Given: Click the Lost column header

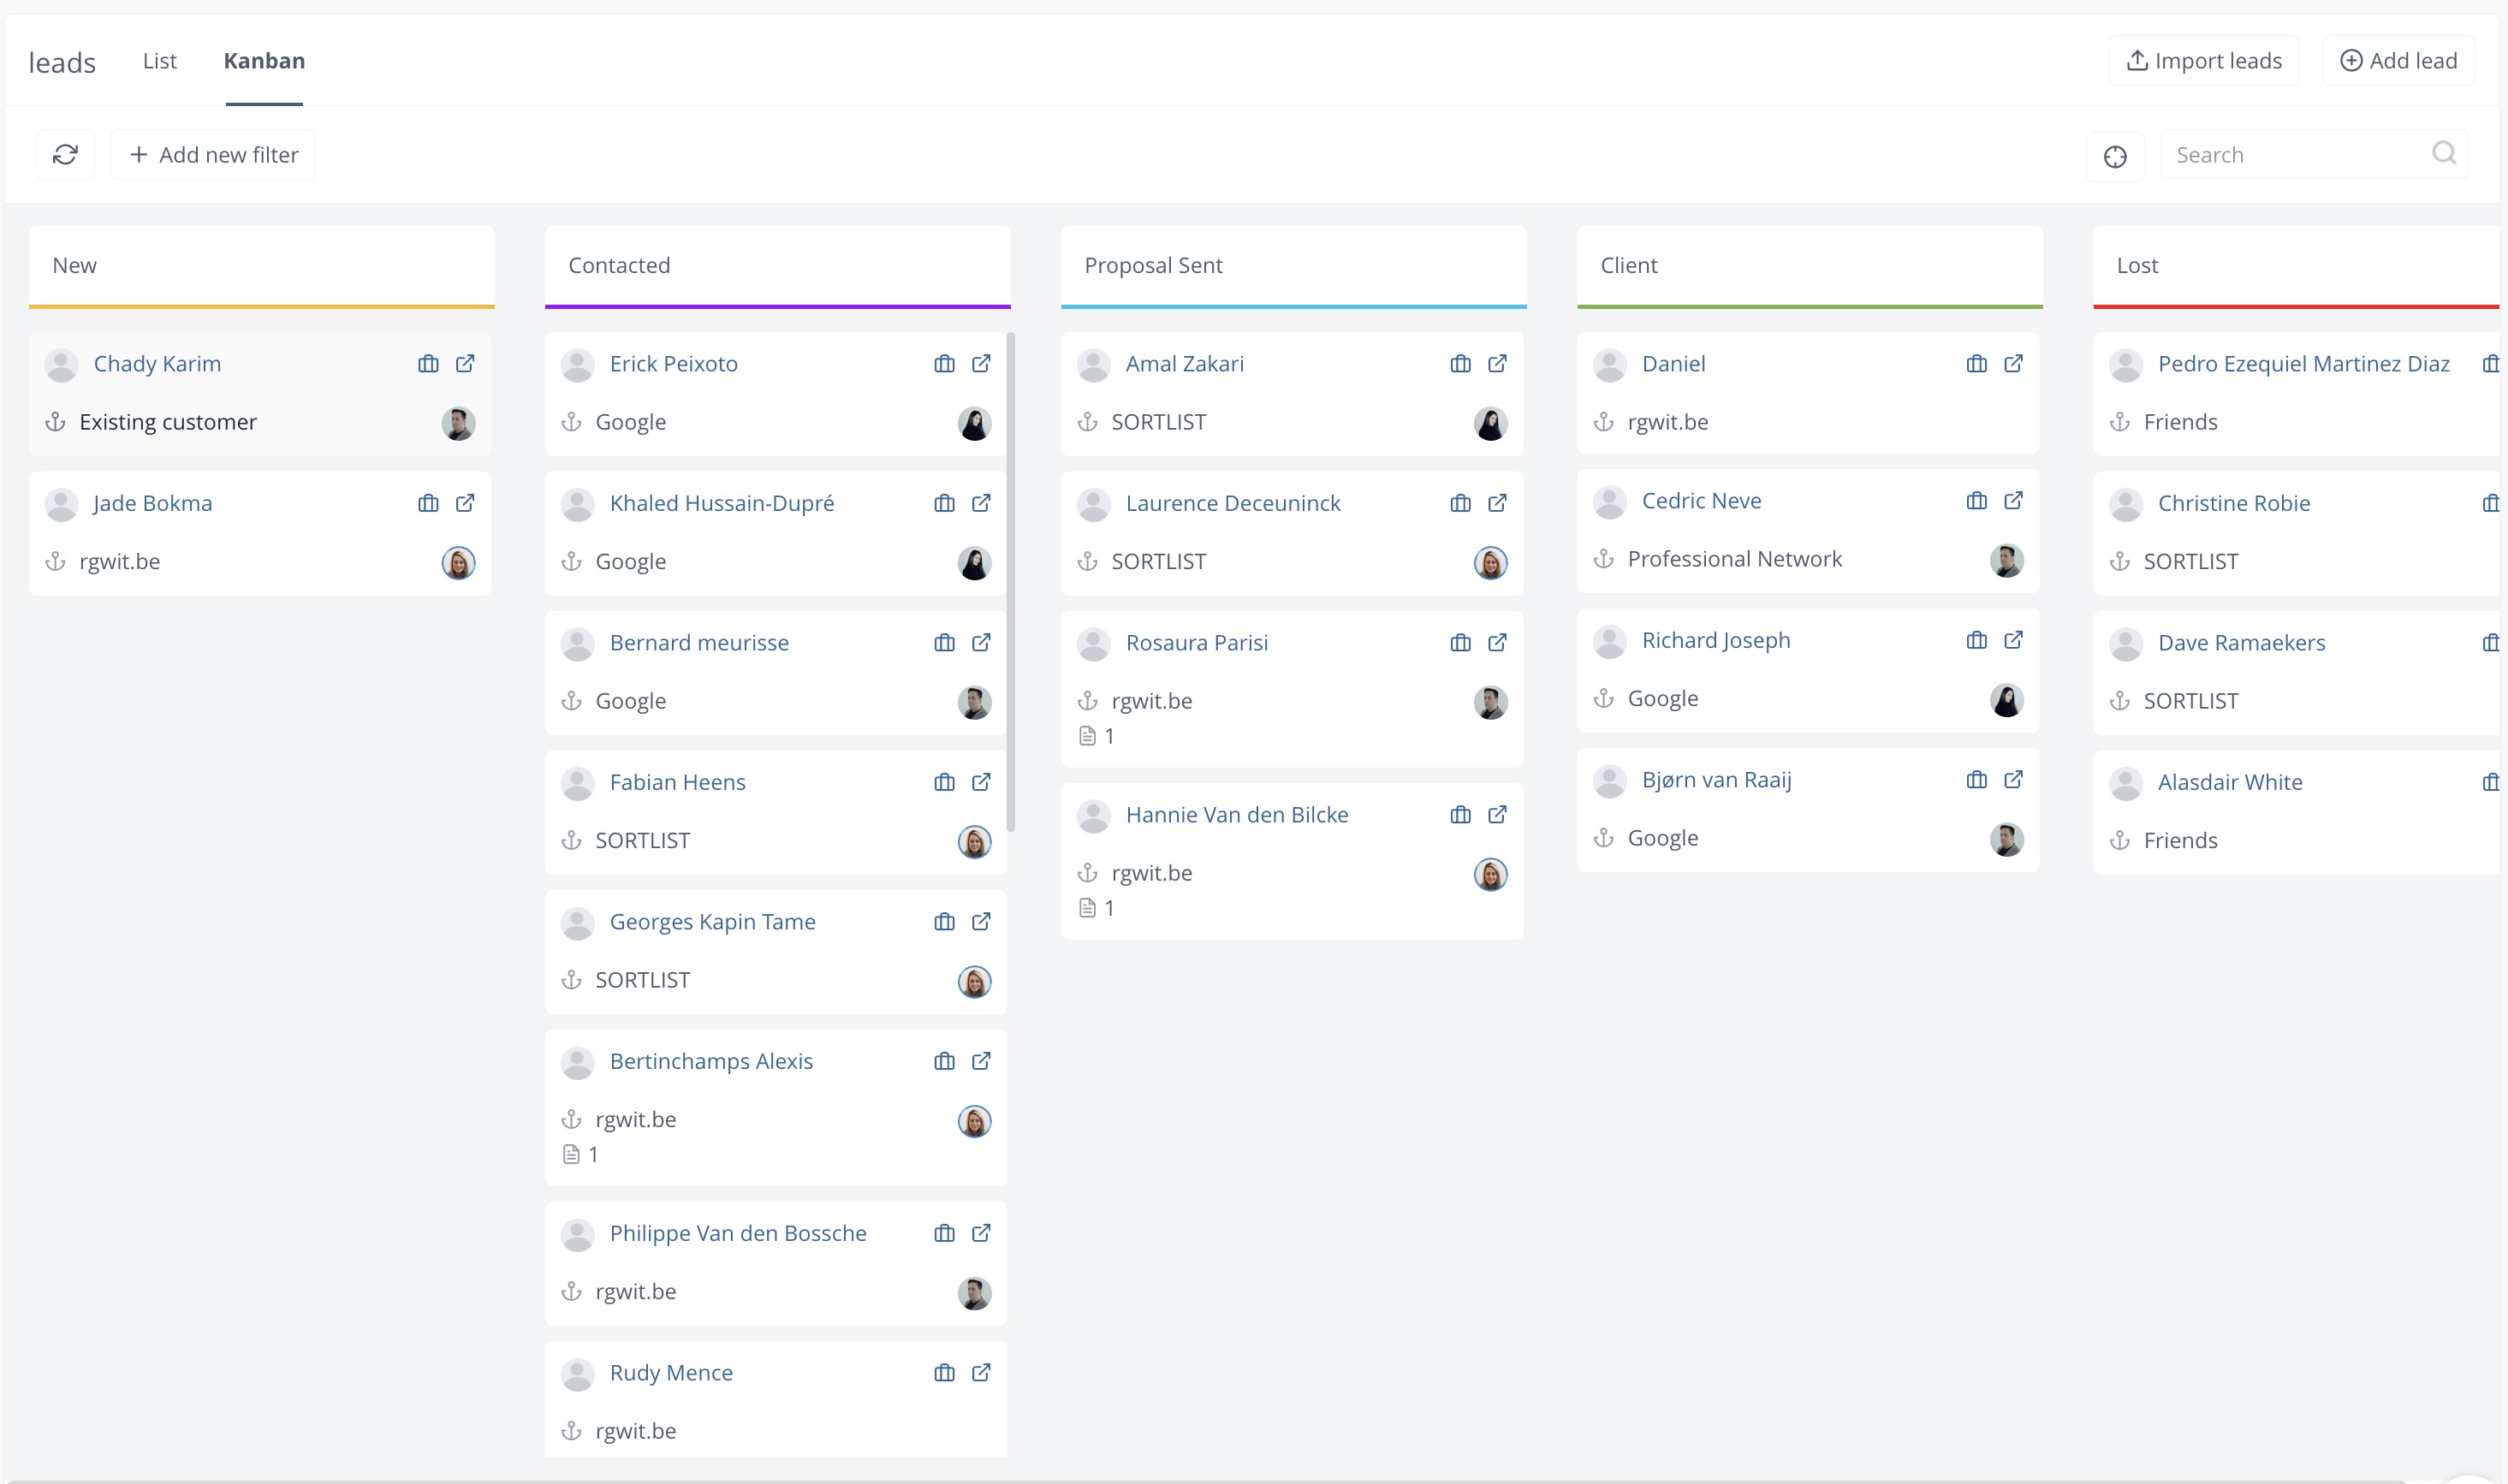Looking at the screenshot, I should click(2296, 266).
